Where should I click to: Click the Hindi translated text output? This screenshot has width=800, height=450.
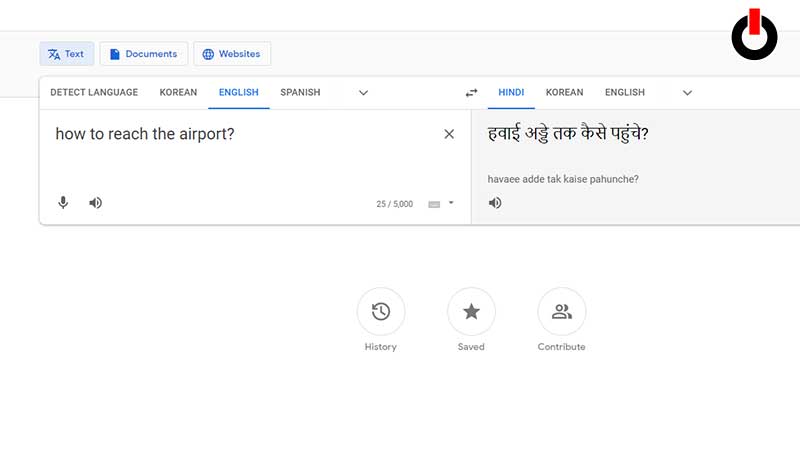568,134
